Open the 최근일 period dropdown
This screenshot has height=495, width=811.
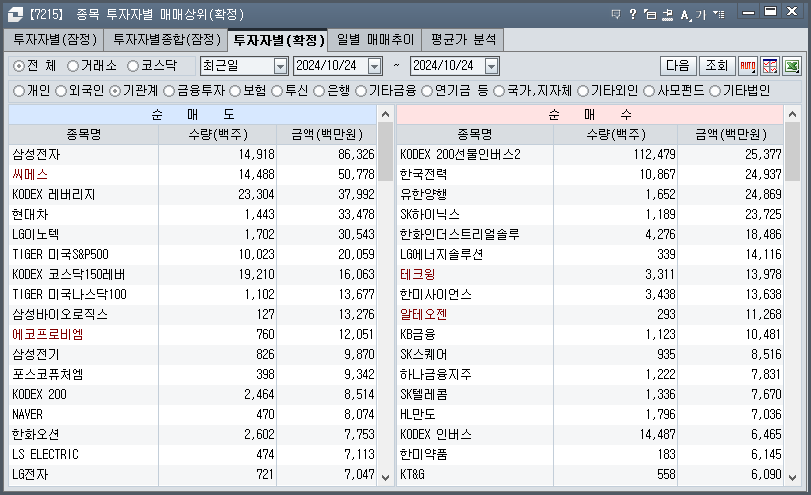click(x=280, y=66)
